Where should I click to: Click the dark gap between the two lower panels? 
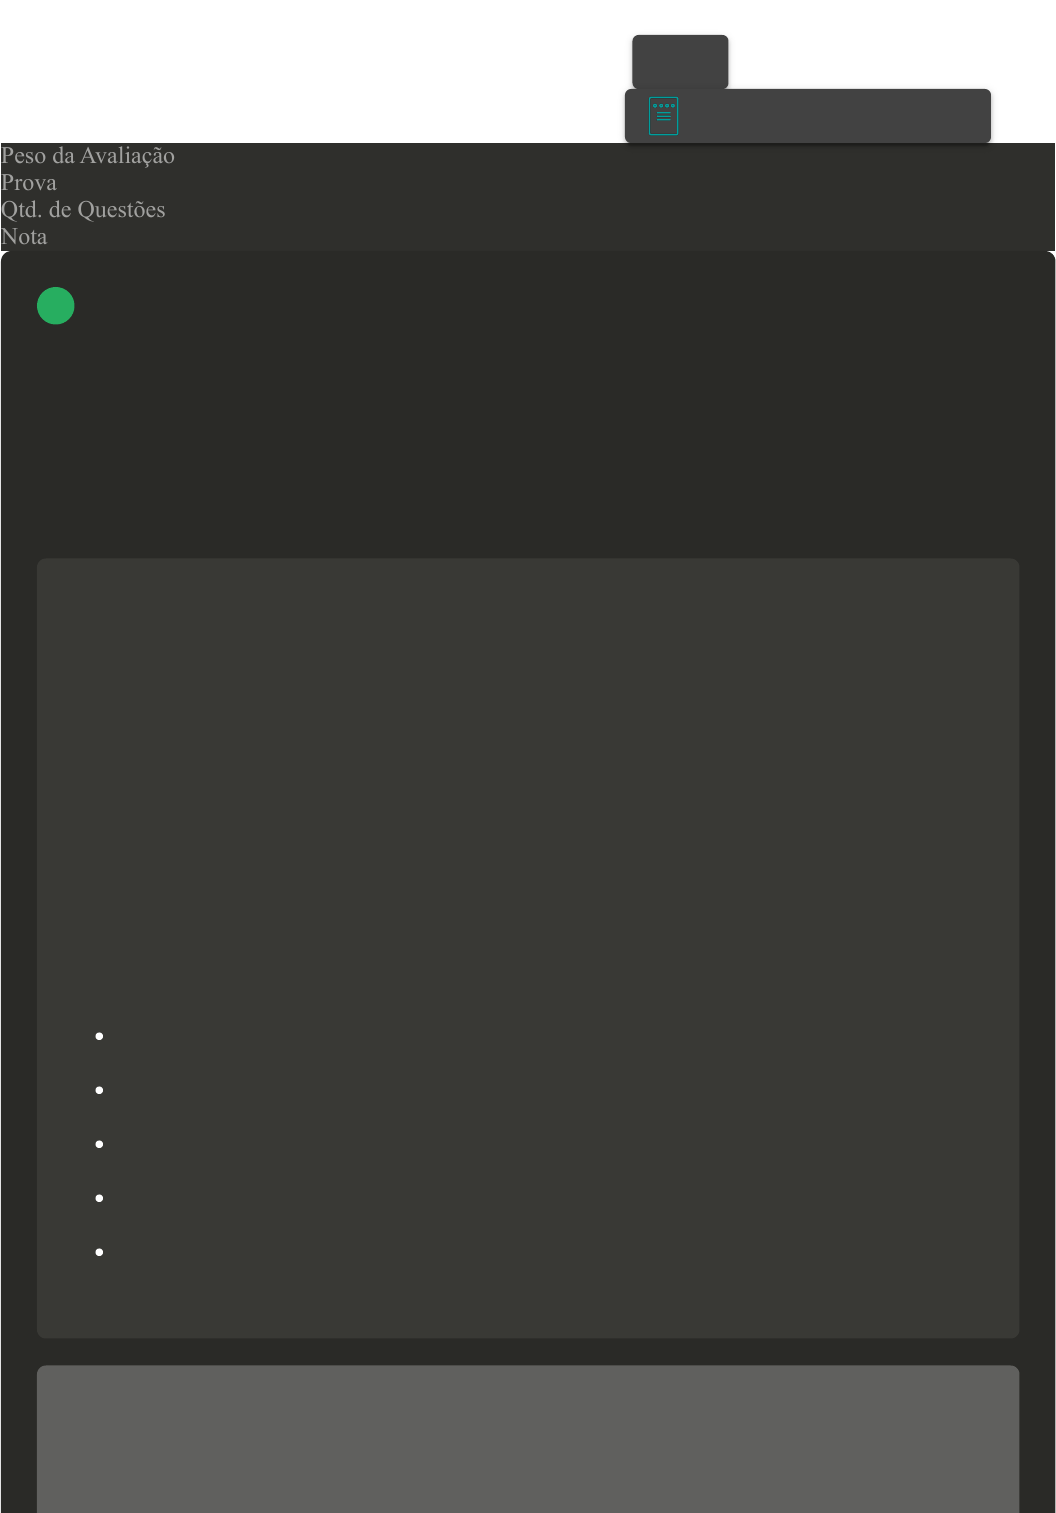click(x=528, y=1352)
